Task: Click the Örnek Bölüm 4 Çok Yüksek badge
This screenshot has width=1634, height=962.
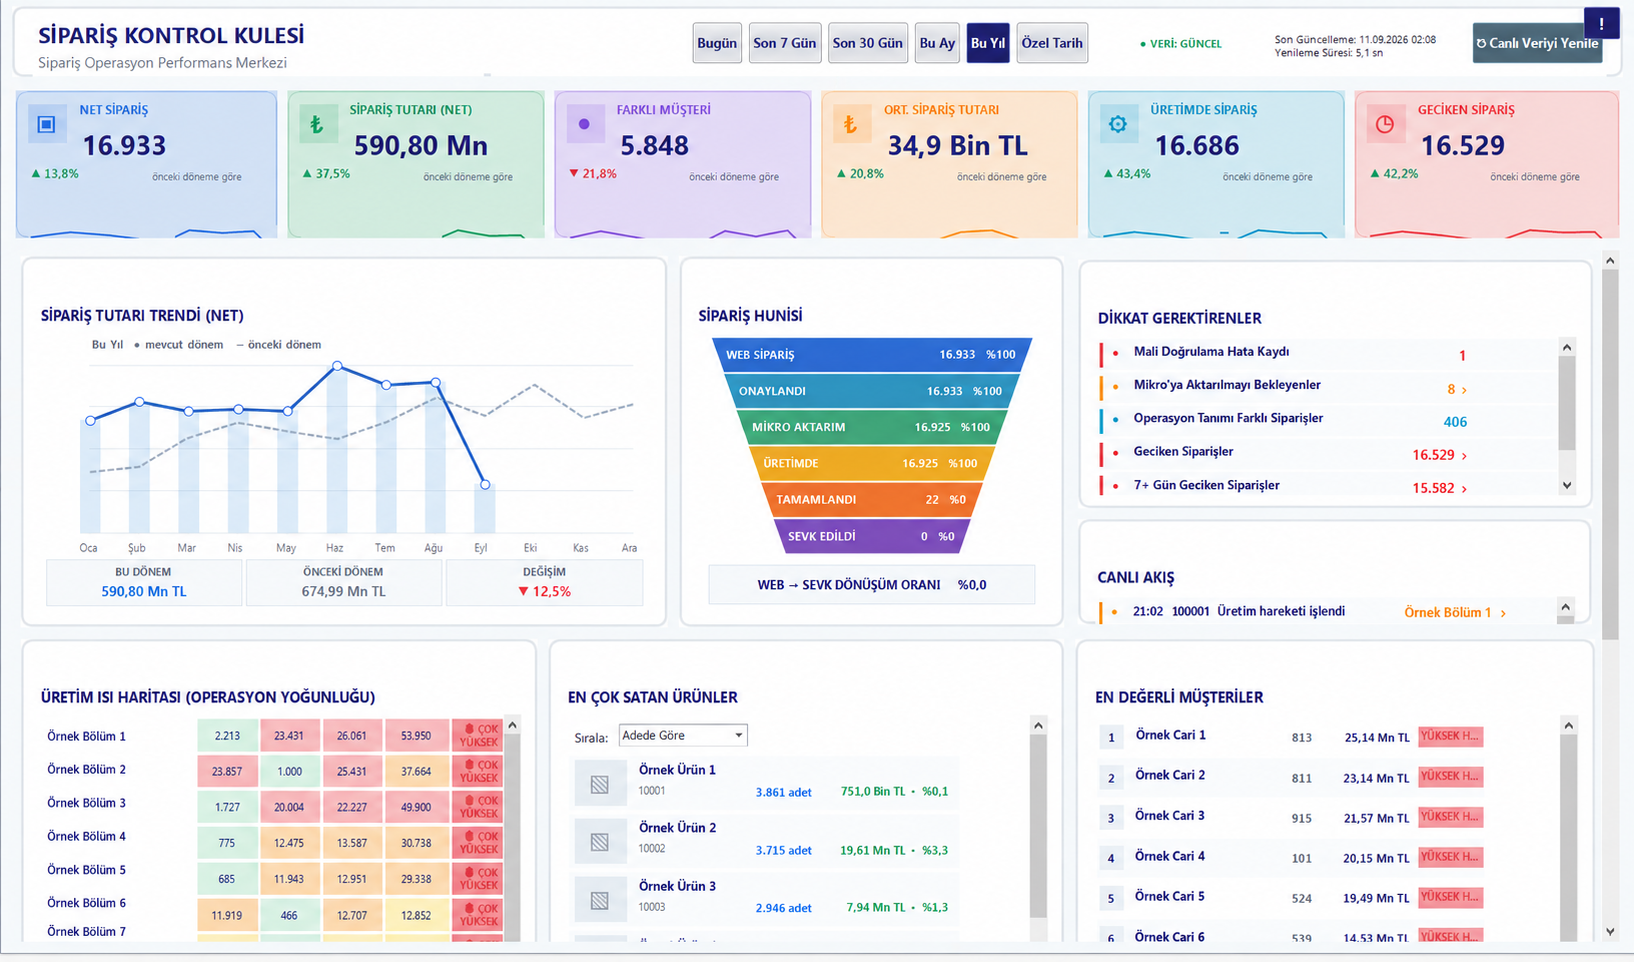Action: [x=478, y=843]
